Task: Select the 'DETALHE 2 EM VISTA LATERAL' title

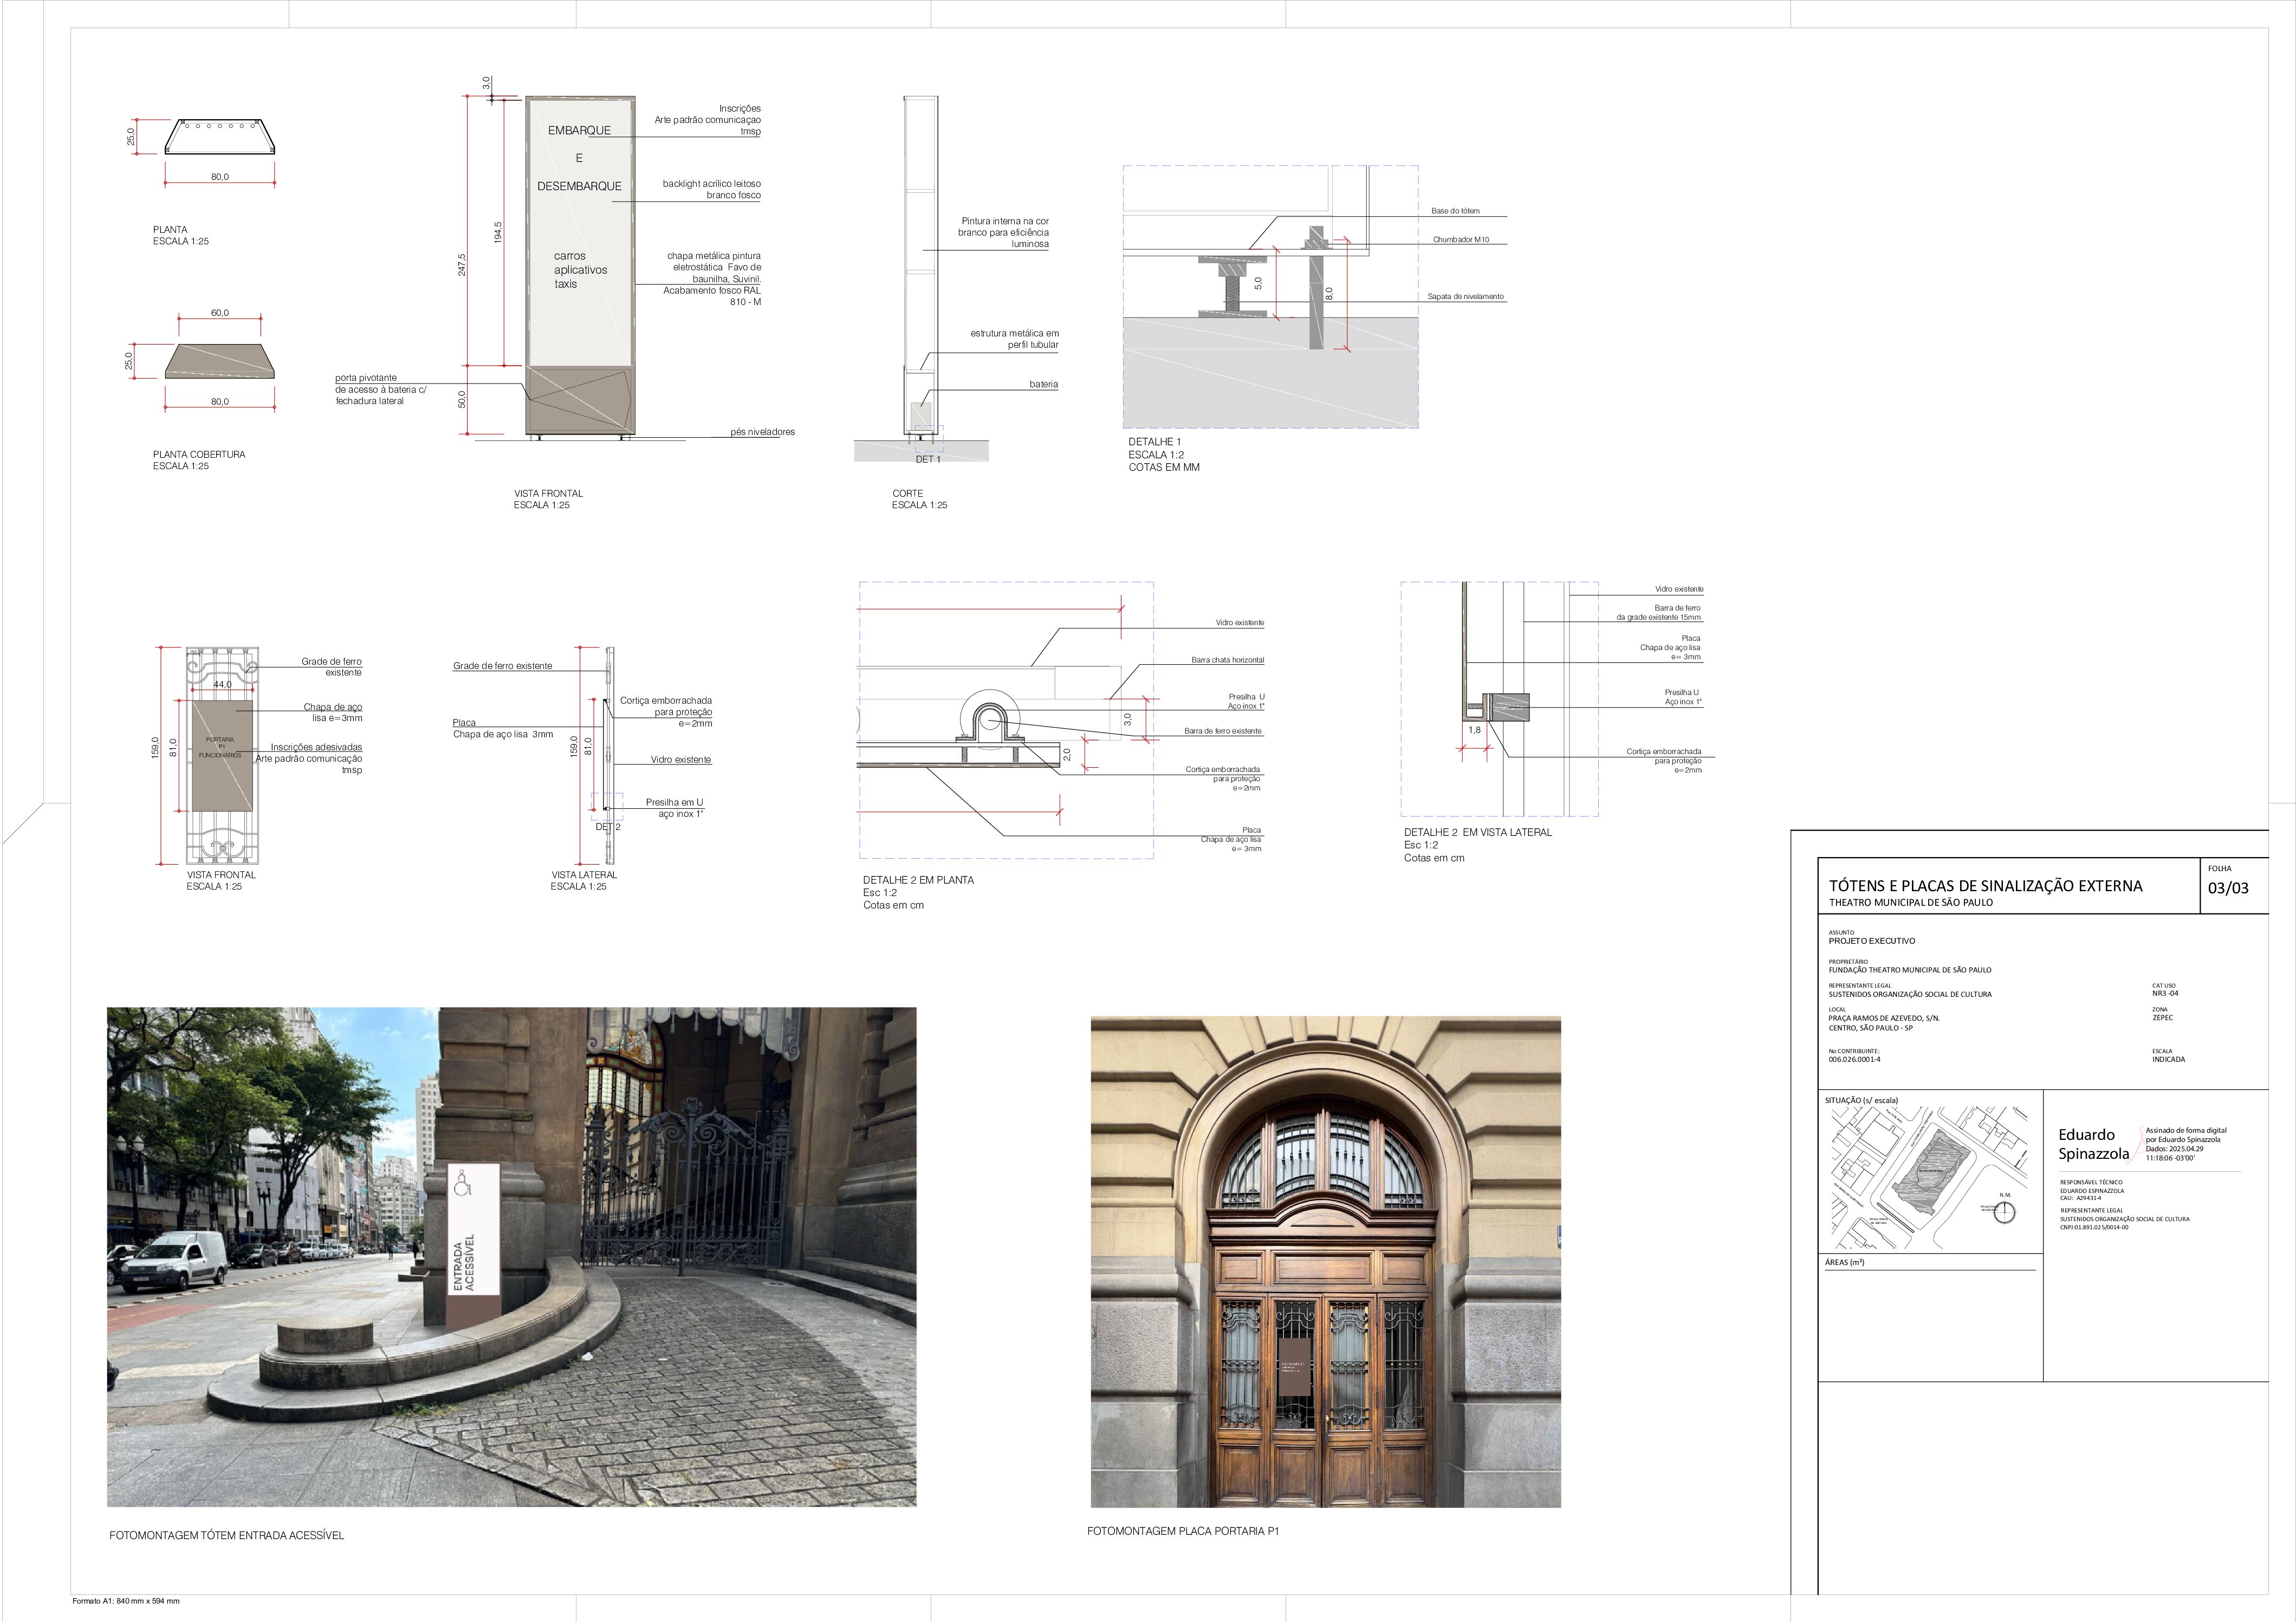Action: [1478, 832]
